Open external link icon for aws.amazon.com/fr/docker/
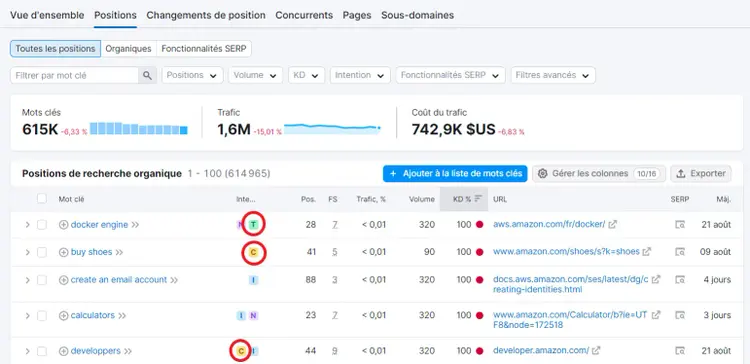 [x=612, y=224]
